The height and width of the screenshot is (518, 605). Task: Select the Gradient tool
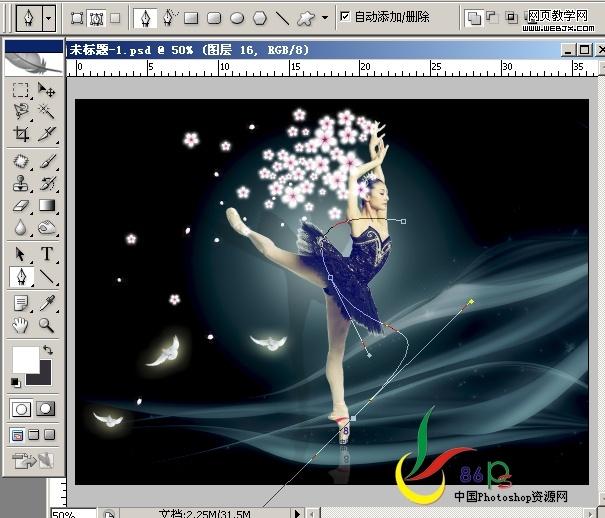[47, 206]
